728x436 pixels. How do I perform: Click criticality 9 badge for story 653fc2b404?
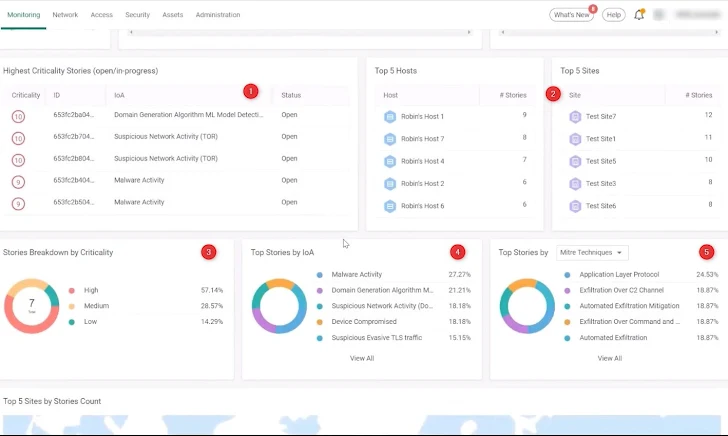18,182
